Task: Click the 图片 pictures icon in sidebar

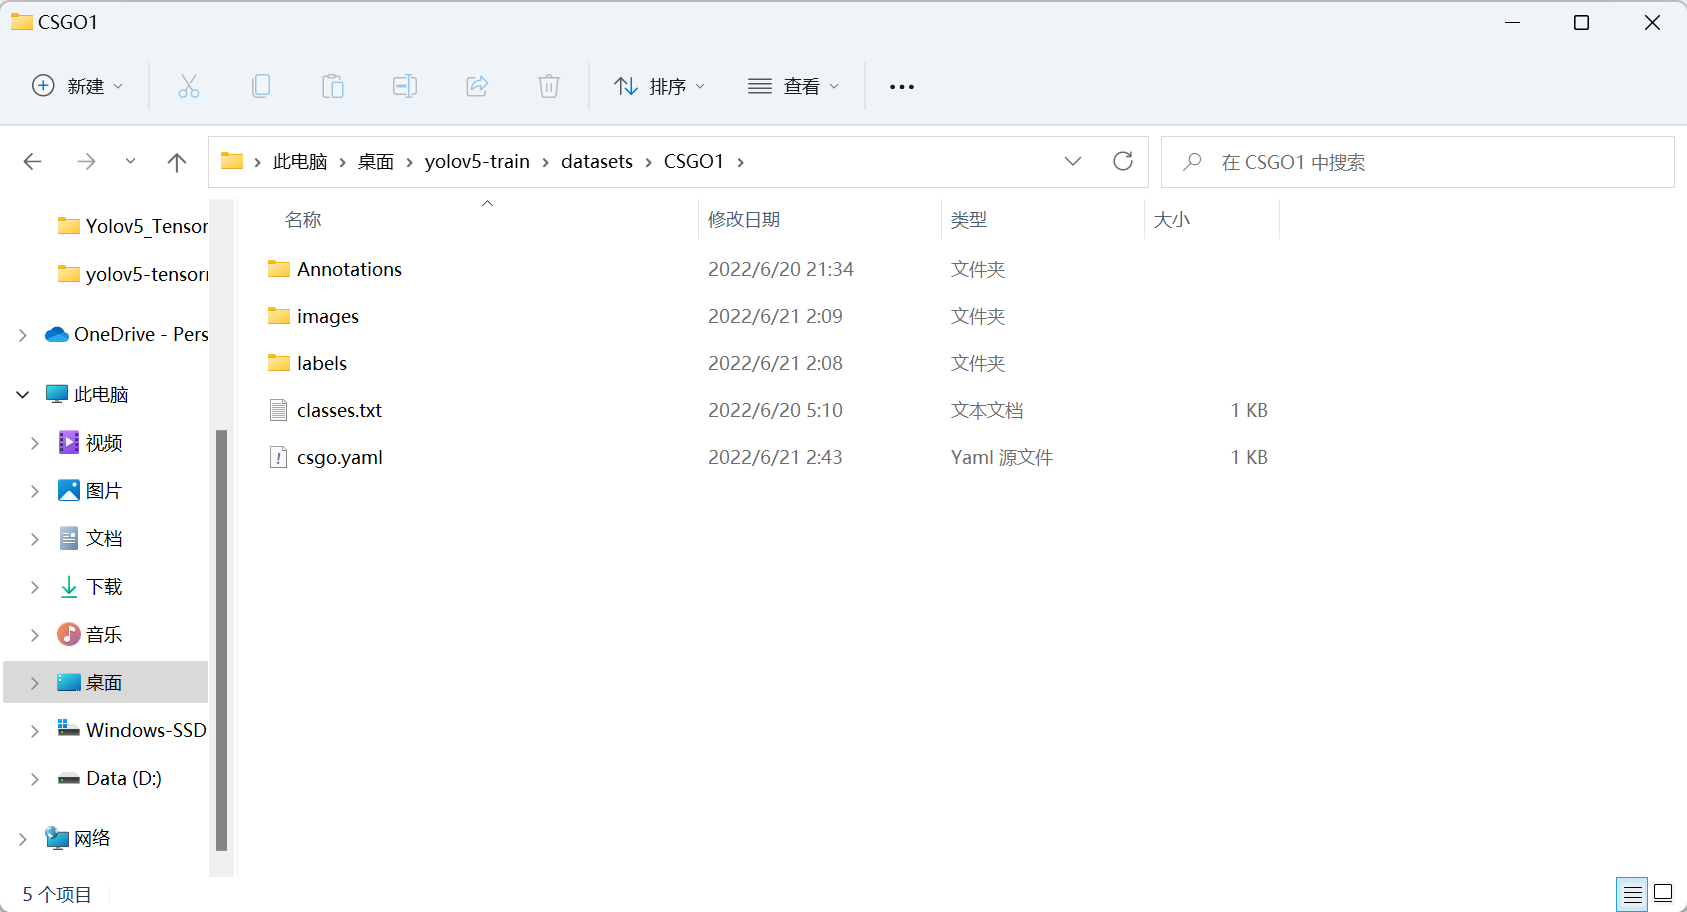Action: (x=69, y=490)
